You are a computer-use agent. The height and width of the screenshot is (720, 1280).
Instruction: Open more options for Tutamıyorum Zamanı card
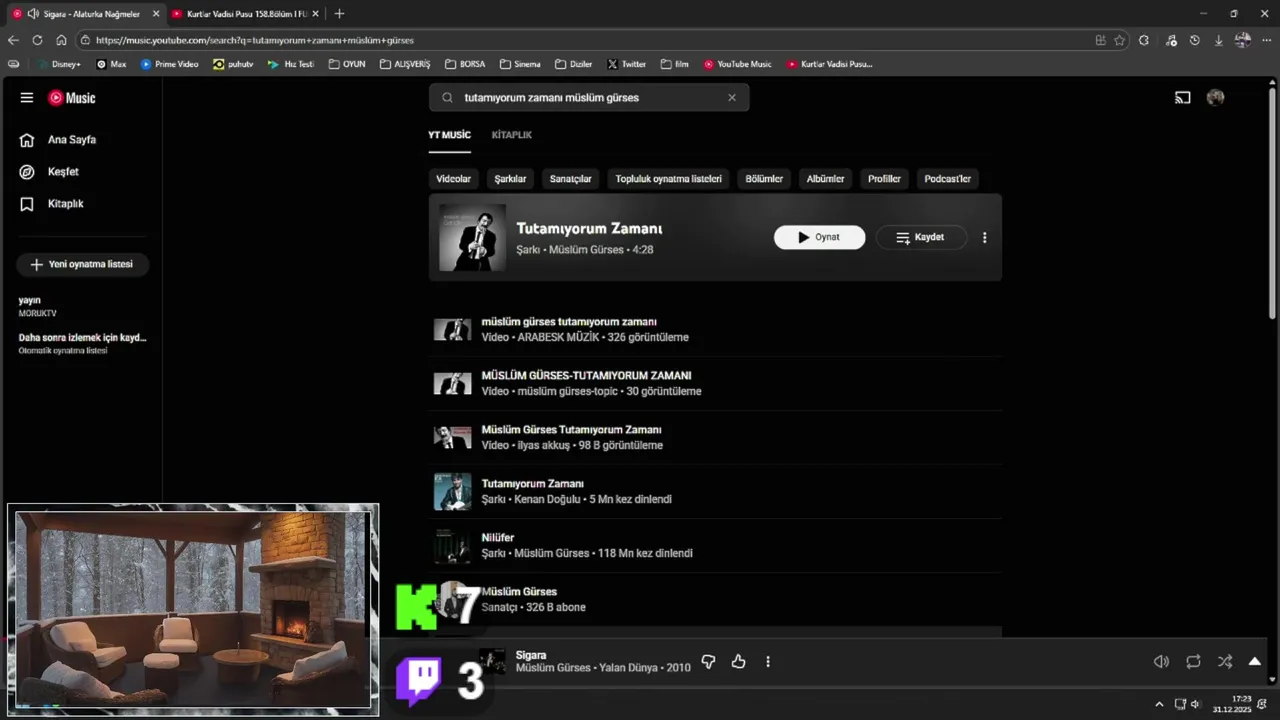[984, 238]
